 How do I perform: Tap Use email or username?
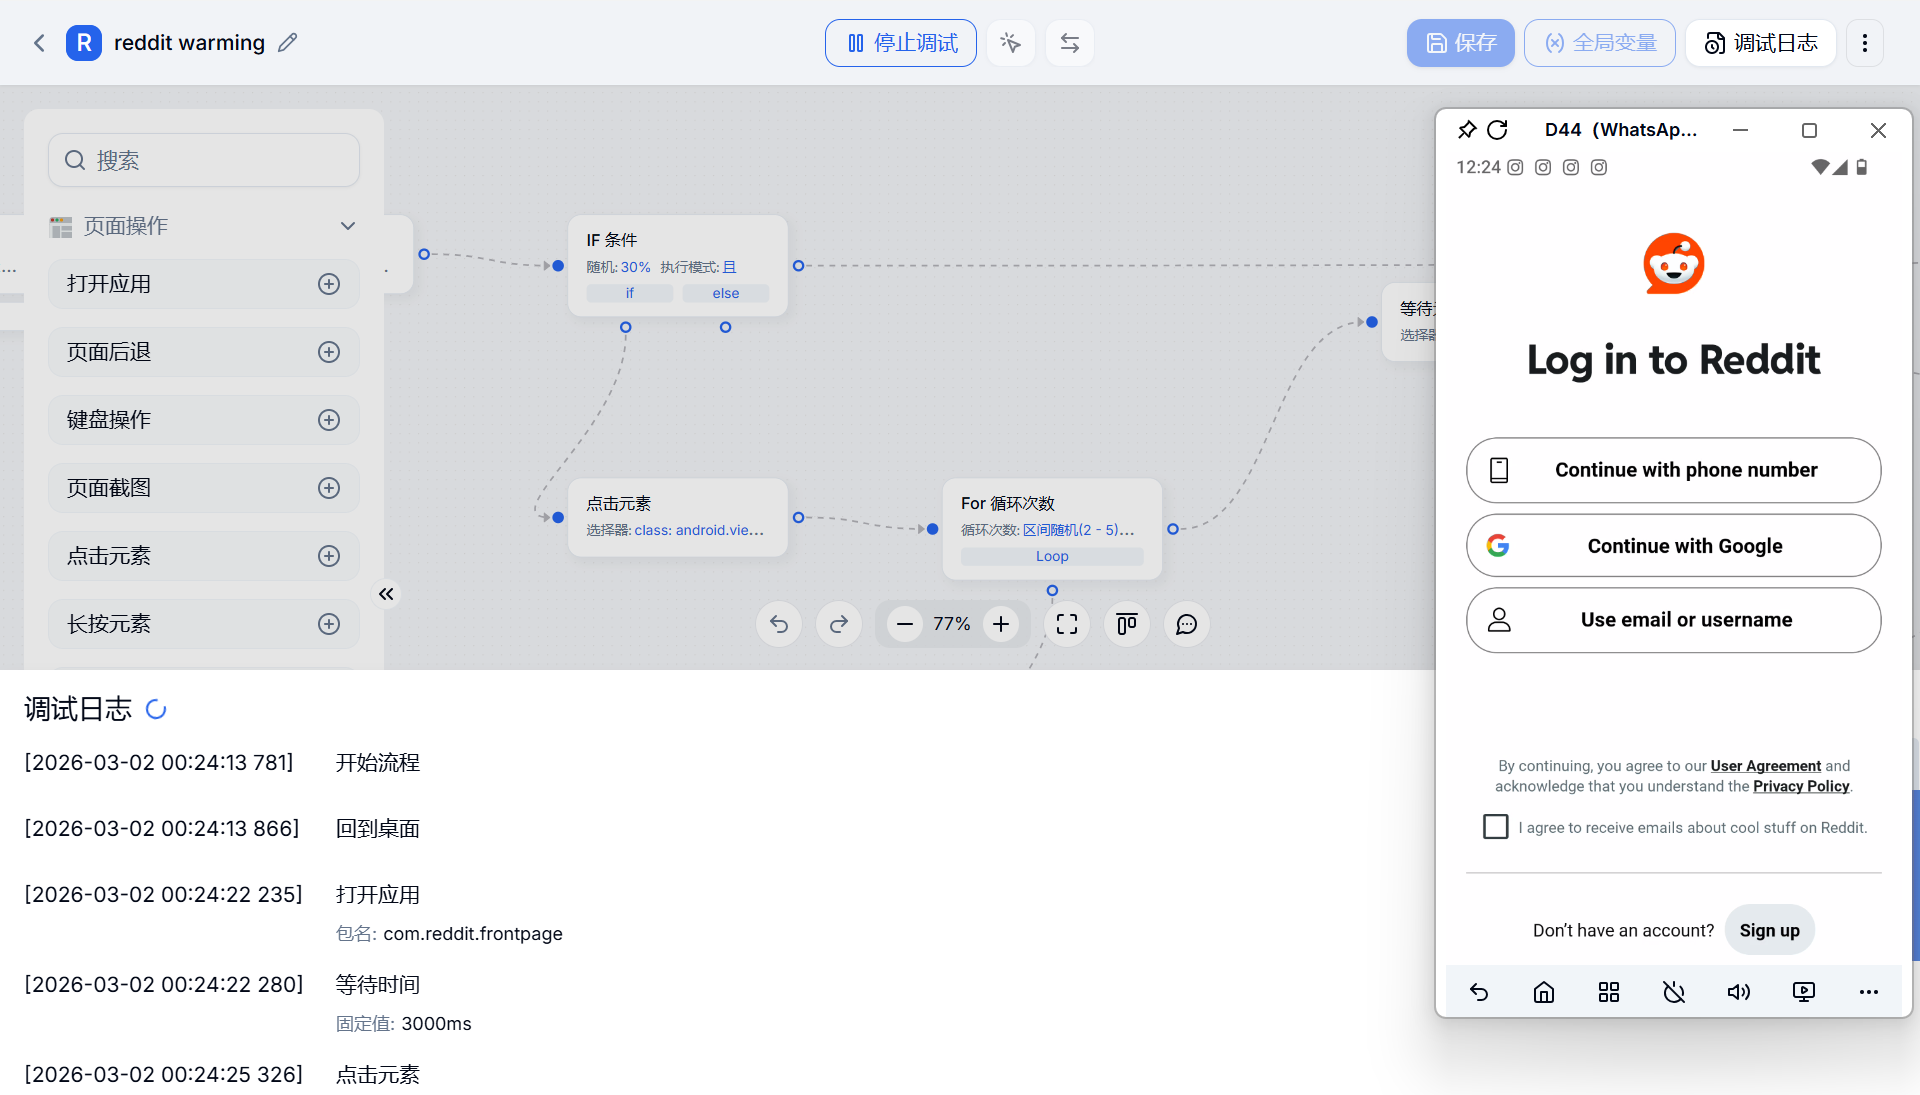pyautogui.click(x=1674, y=620)
